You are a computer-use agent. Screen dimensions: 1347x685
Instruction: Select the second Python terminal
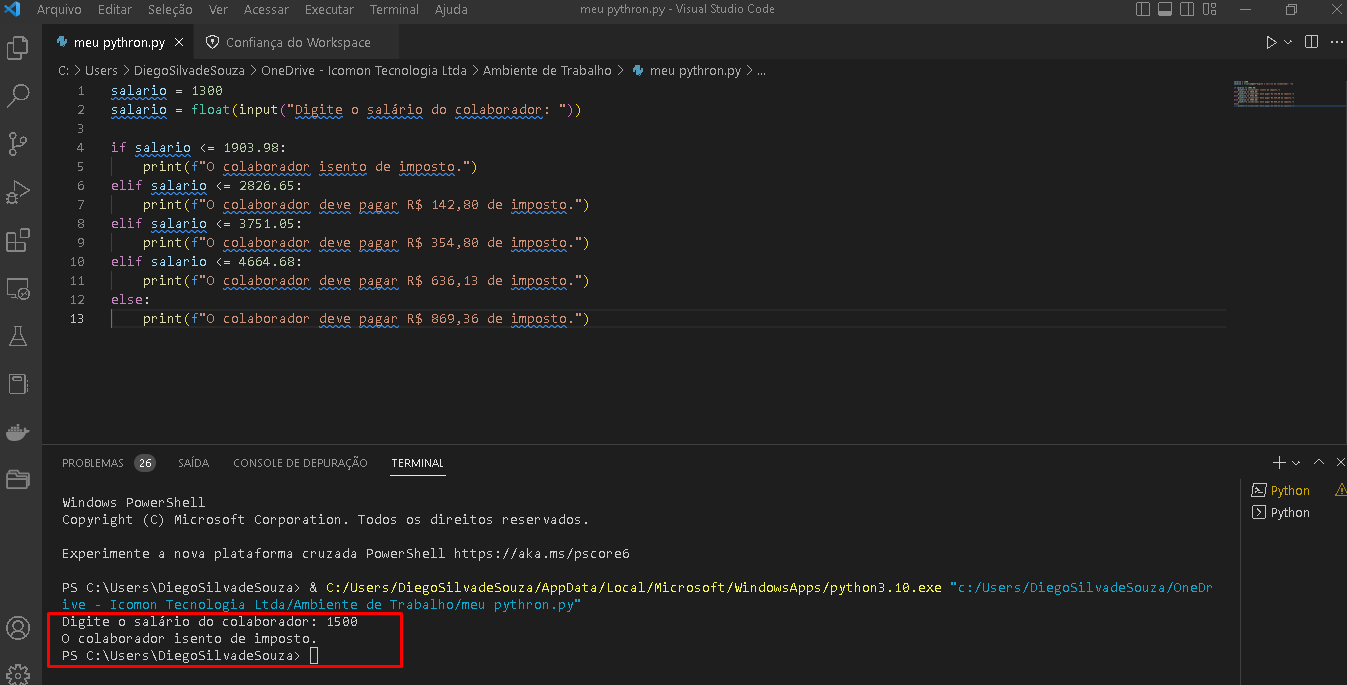click(x=1287, y=512)
